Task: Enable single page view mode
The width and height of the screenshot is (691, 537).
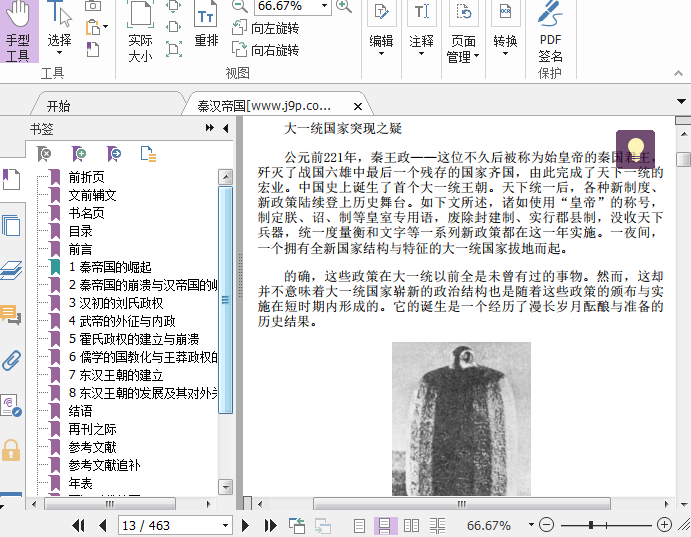Action: [x=359, y=525]
